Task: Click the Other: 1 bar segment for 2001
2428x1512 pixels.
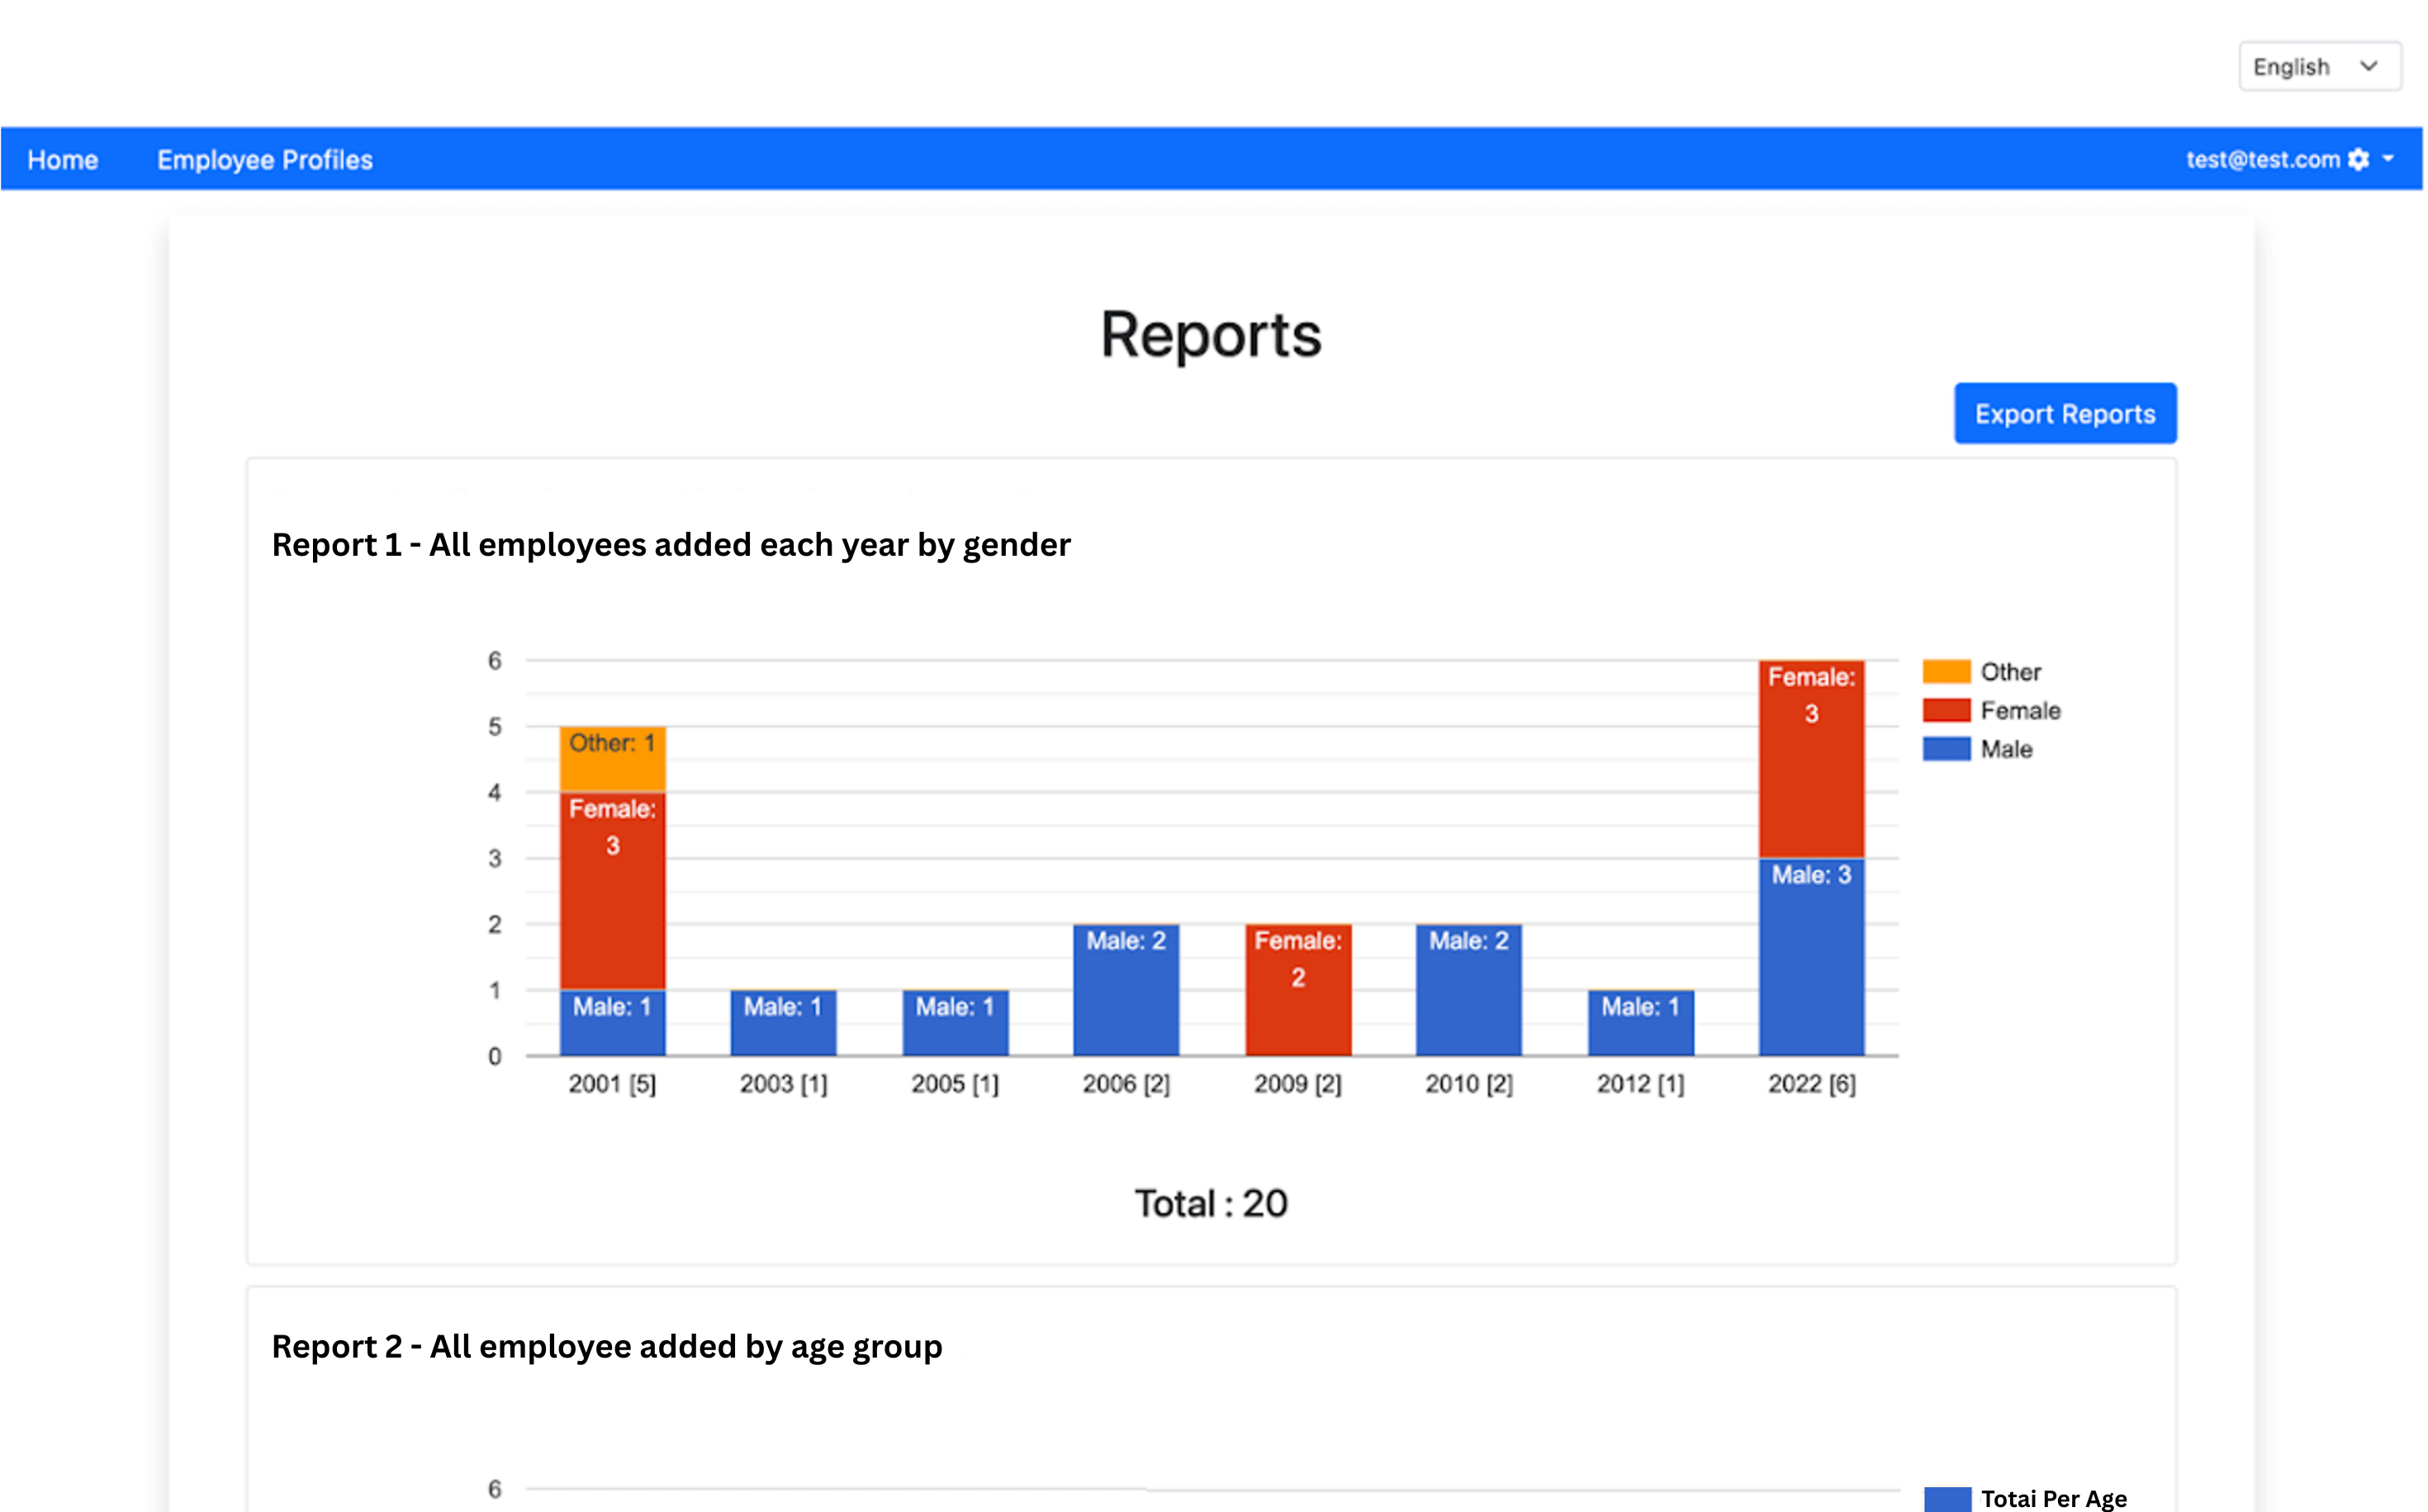Action: click(612, 758)
